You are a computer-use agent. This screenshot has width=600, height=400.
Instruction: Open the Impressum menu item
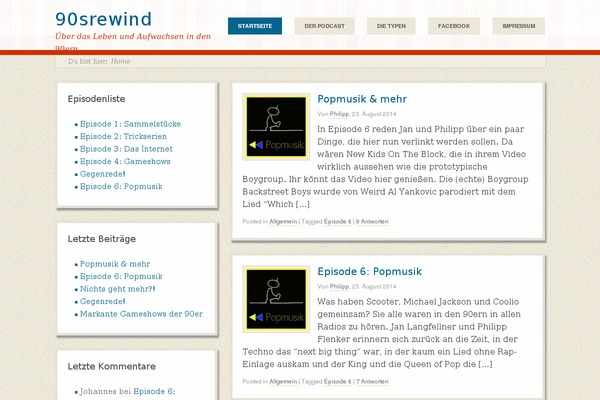click(x=518, y=26)
